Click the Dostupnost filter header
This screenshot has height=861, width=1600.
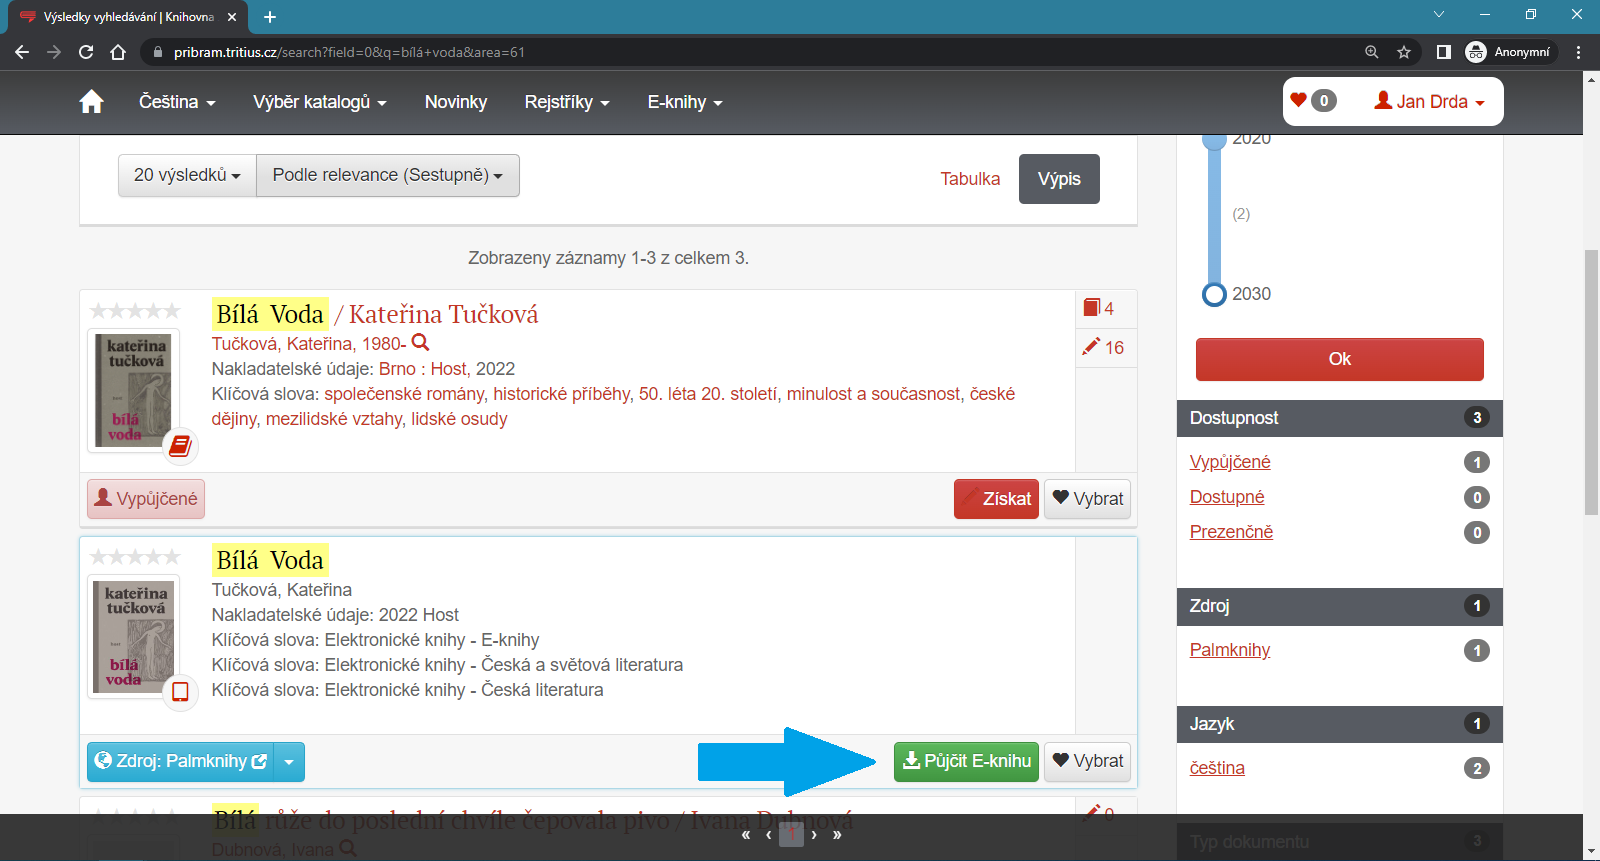(1340, 418)
